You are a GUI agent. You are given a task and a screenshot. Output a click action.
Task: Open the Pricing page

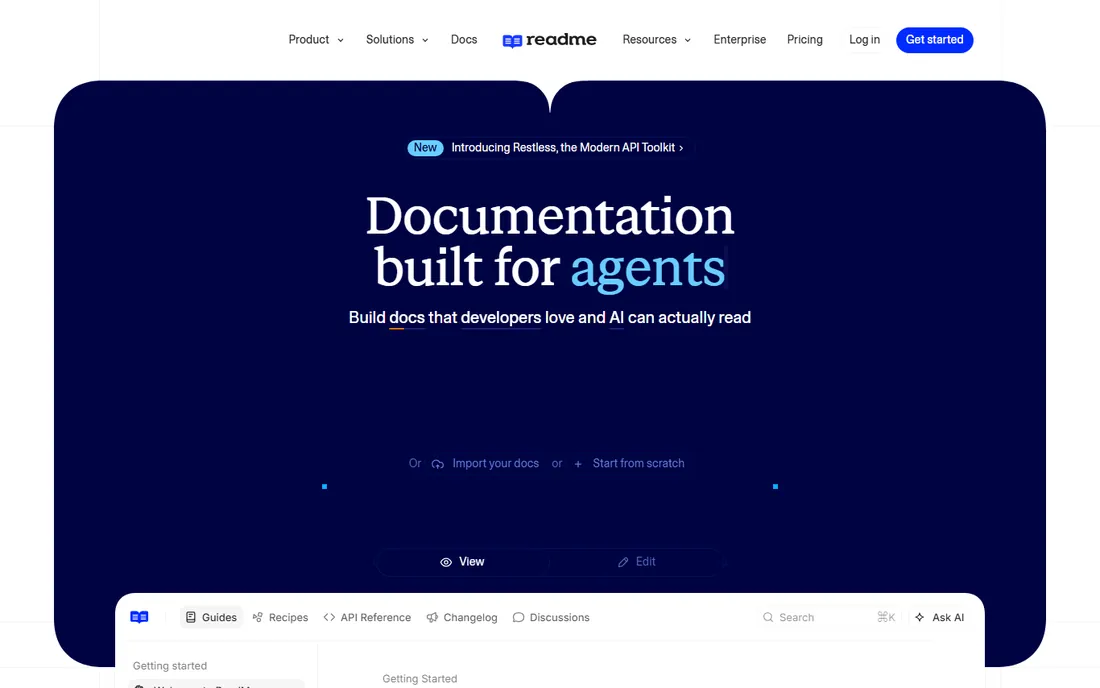point(805,40)
